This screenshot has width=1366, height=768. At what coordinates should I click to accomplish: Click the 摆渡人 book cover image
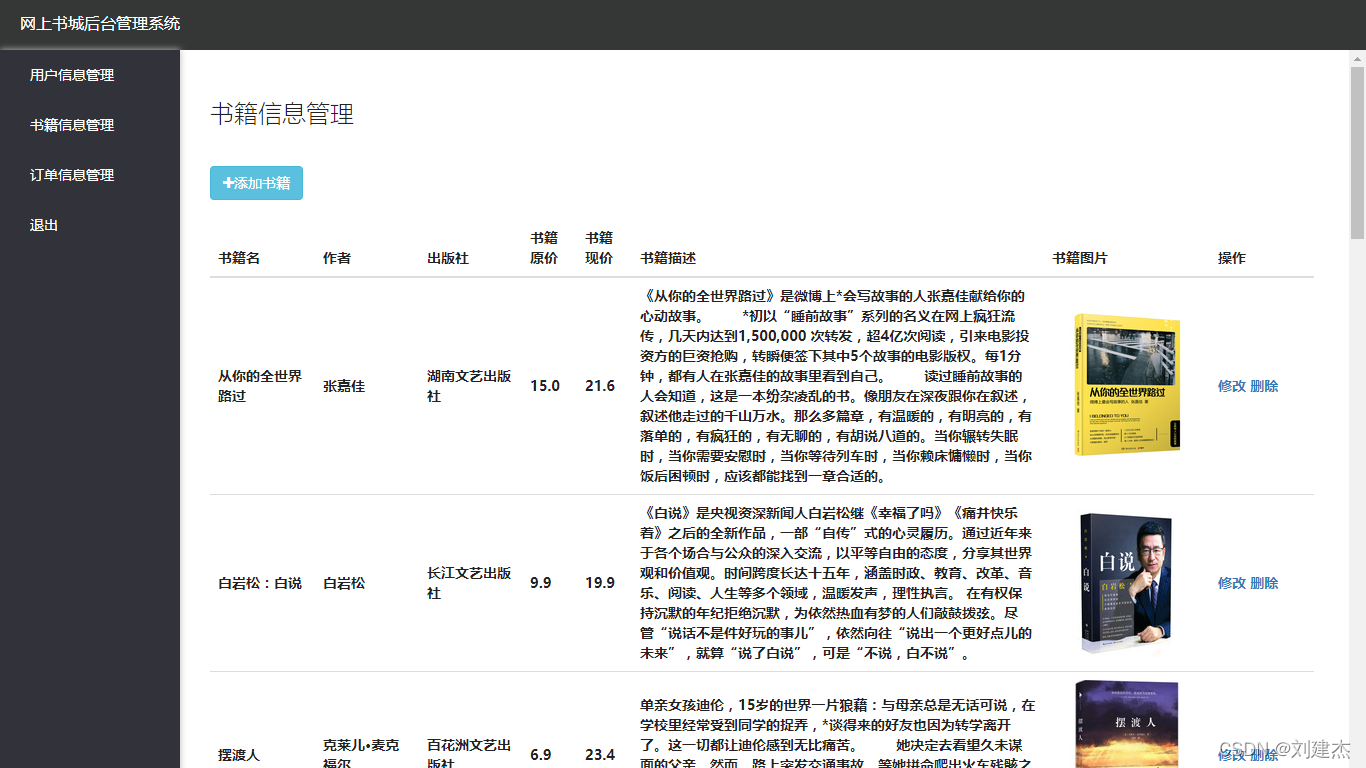tap(1127, 724)
